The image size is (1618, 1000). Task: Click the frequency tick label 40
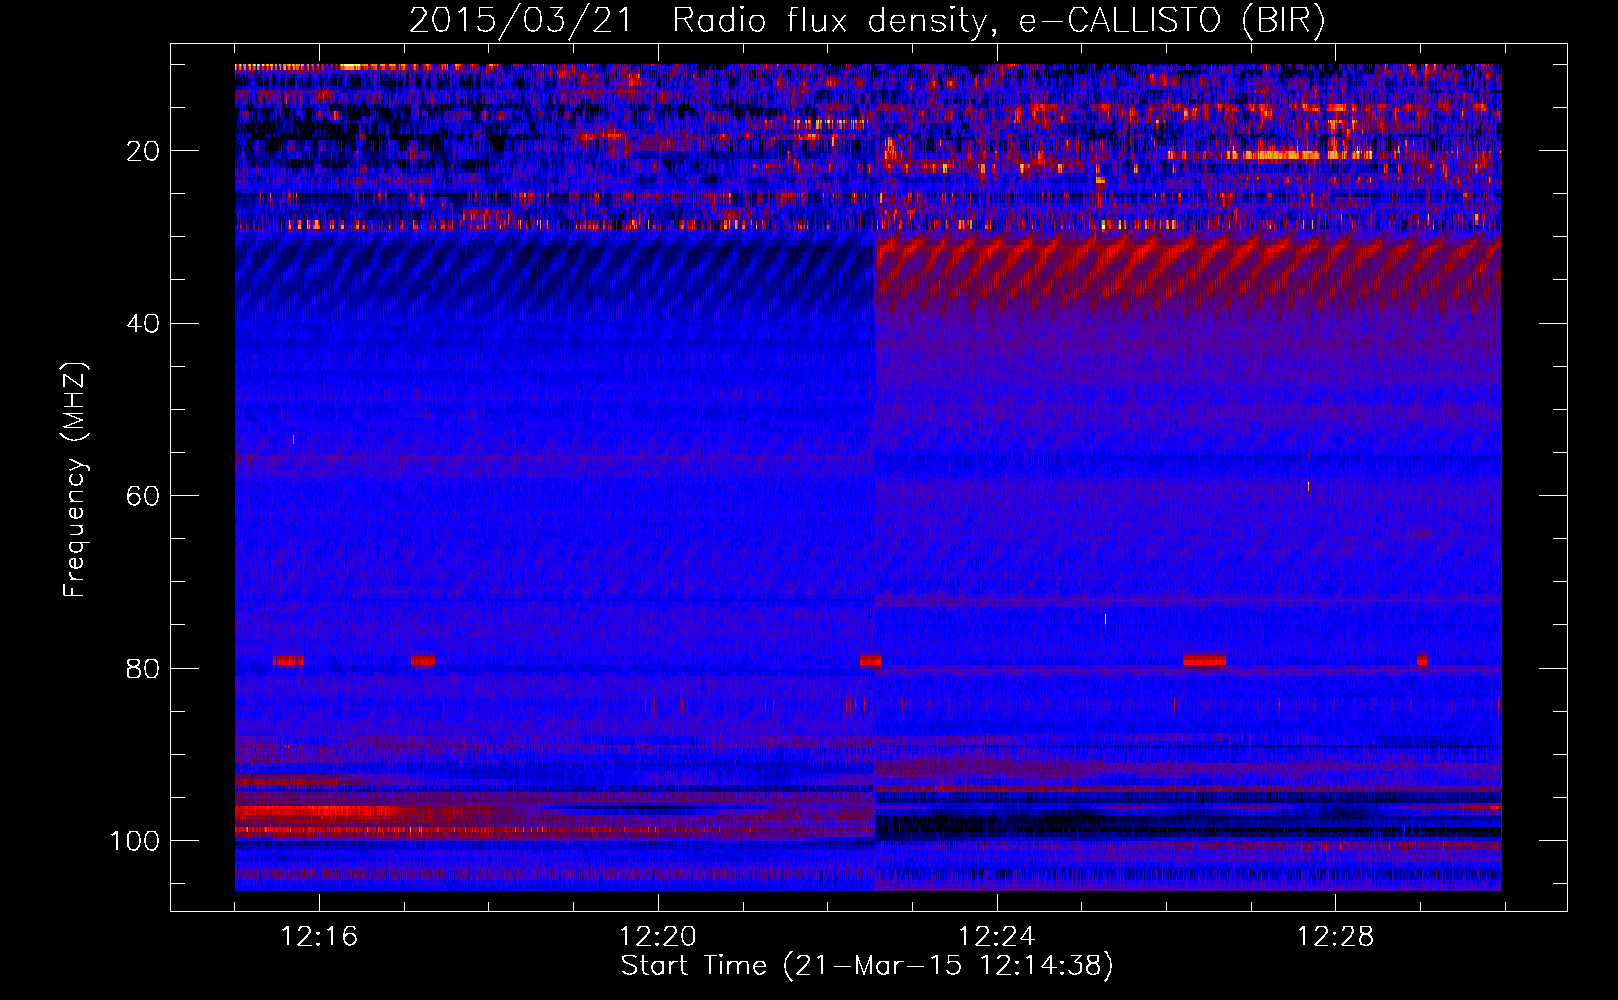(143, 324)
